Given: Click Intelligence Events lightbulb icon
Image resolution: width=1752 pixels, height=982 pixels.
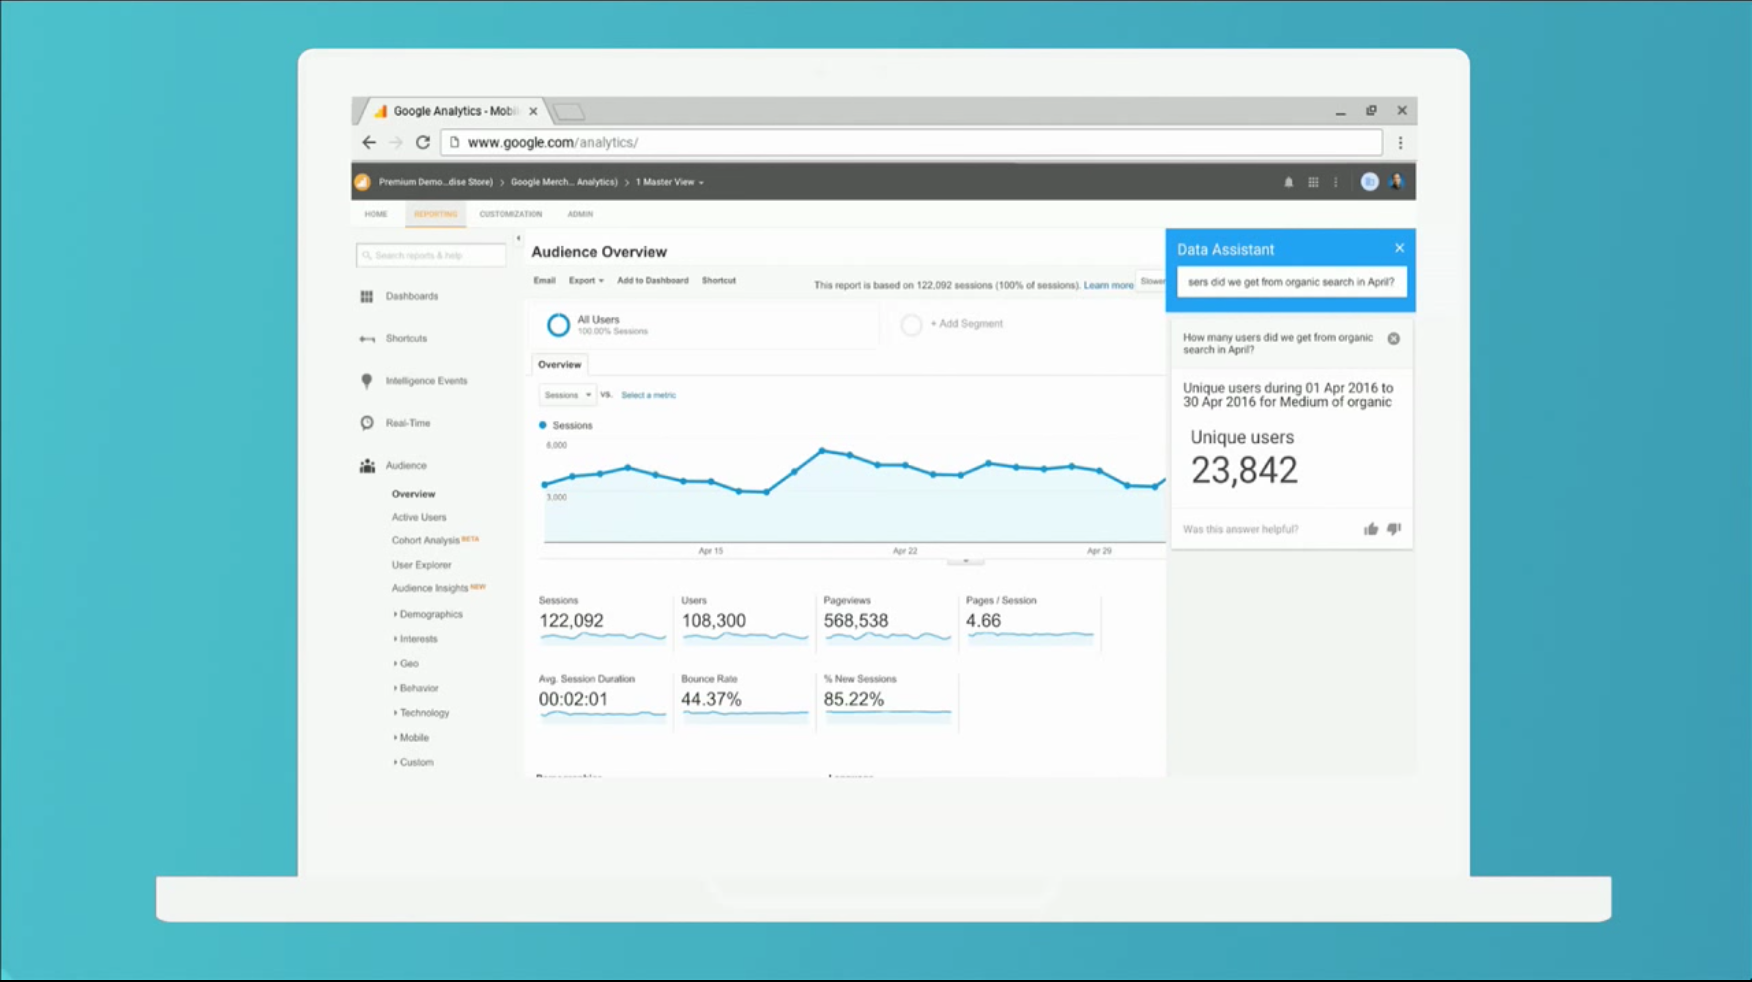Looking at the screenshot, I should pos(367,381).
